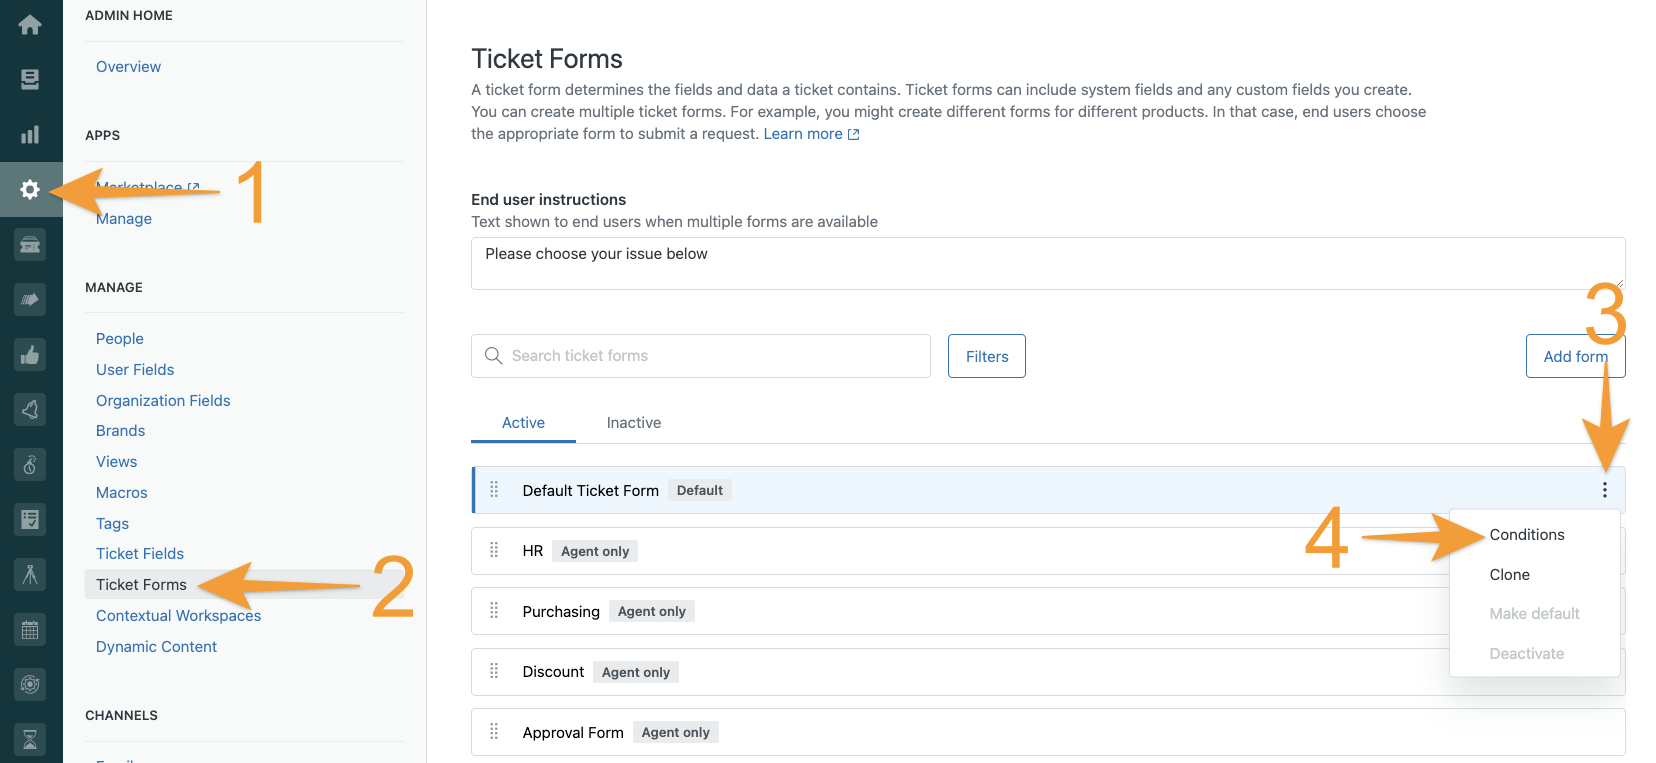Switch to the Inactive tab
Image resolution: width=1656 pixels, height=763 pixels.
pyautogui.click(x=634, y=423)
